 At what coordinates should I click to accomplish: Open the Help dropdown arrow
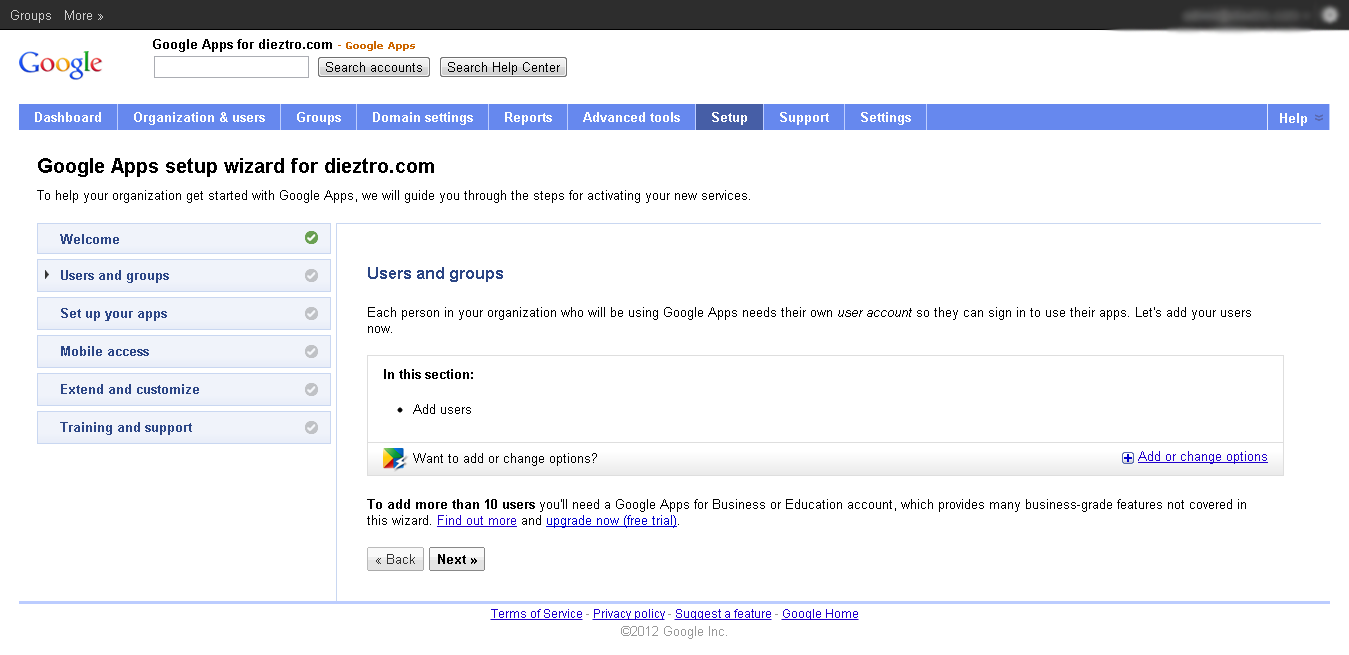click(1319, 118)
